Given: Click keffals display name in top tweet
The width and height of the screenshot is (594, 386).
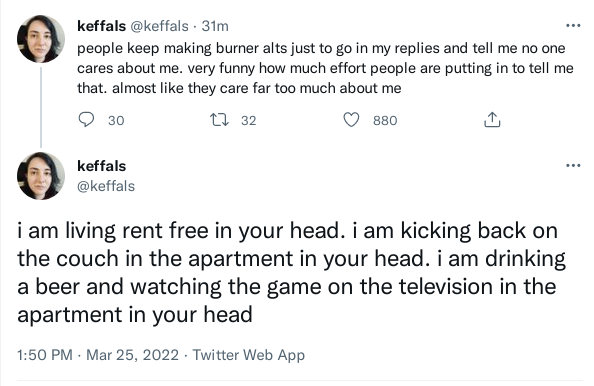Looking at the screenshot, I should click(102, 26).
